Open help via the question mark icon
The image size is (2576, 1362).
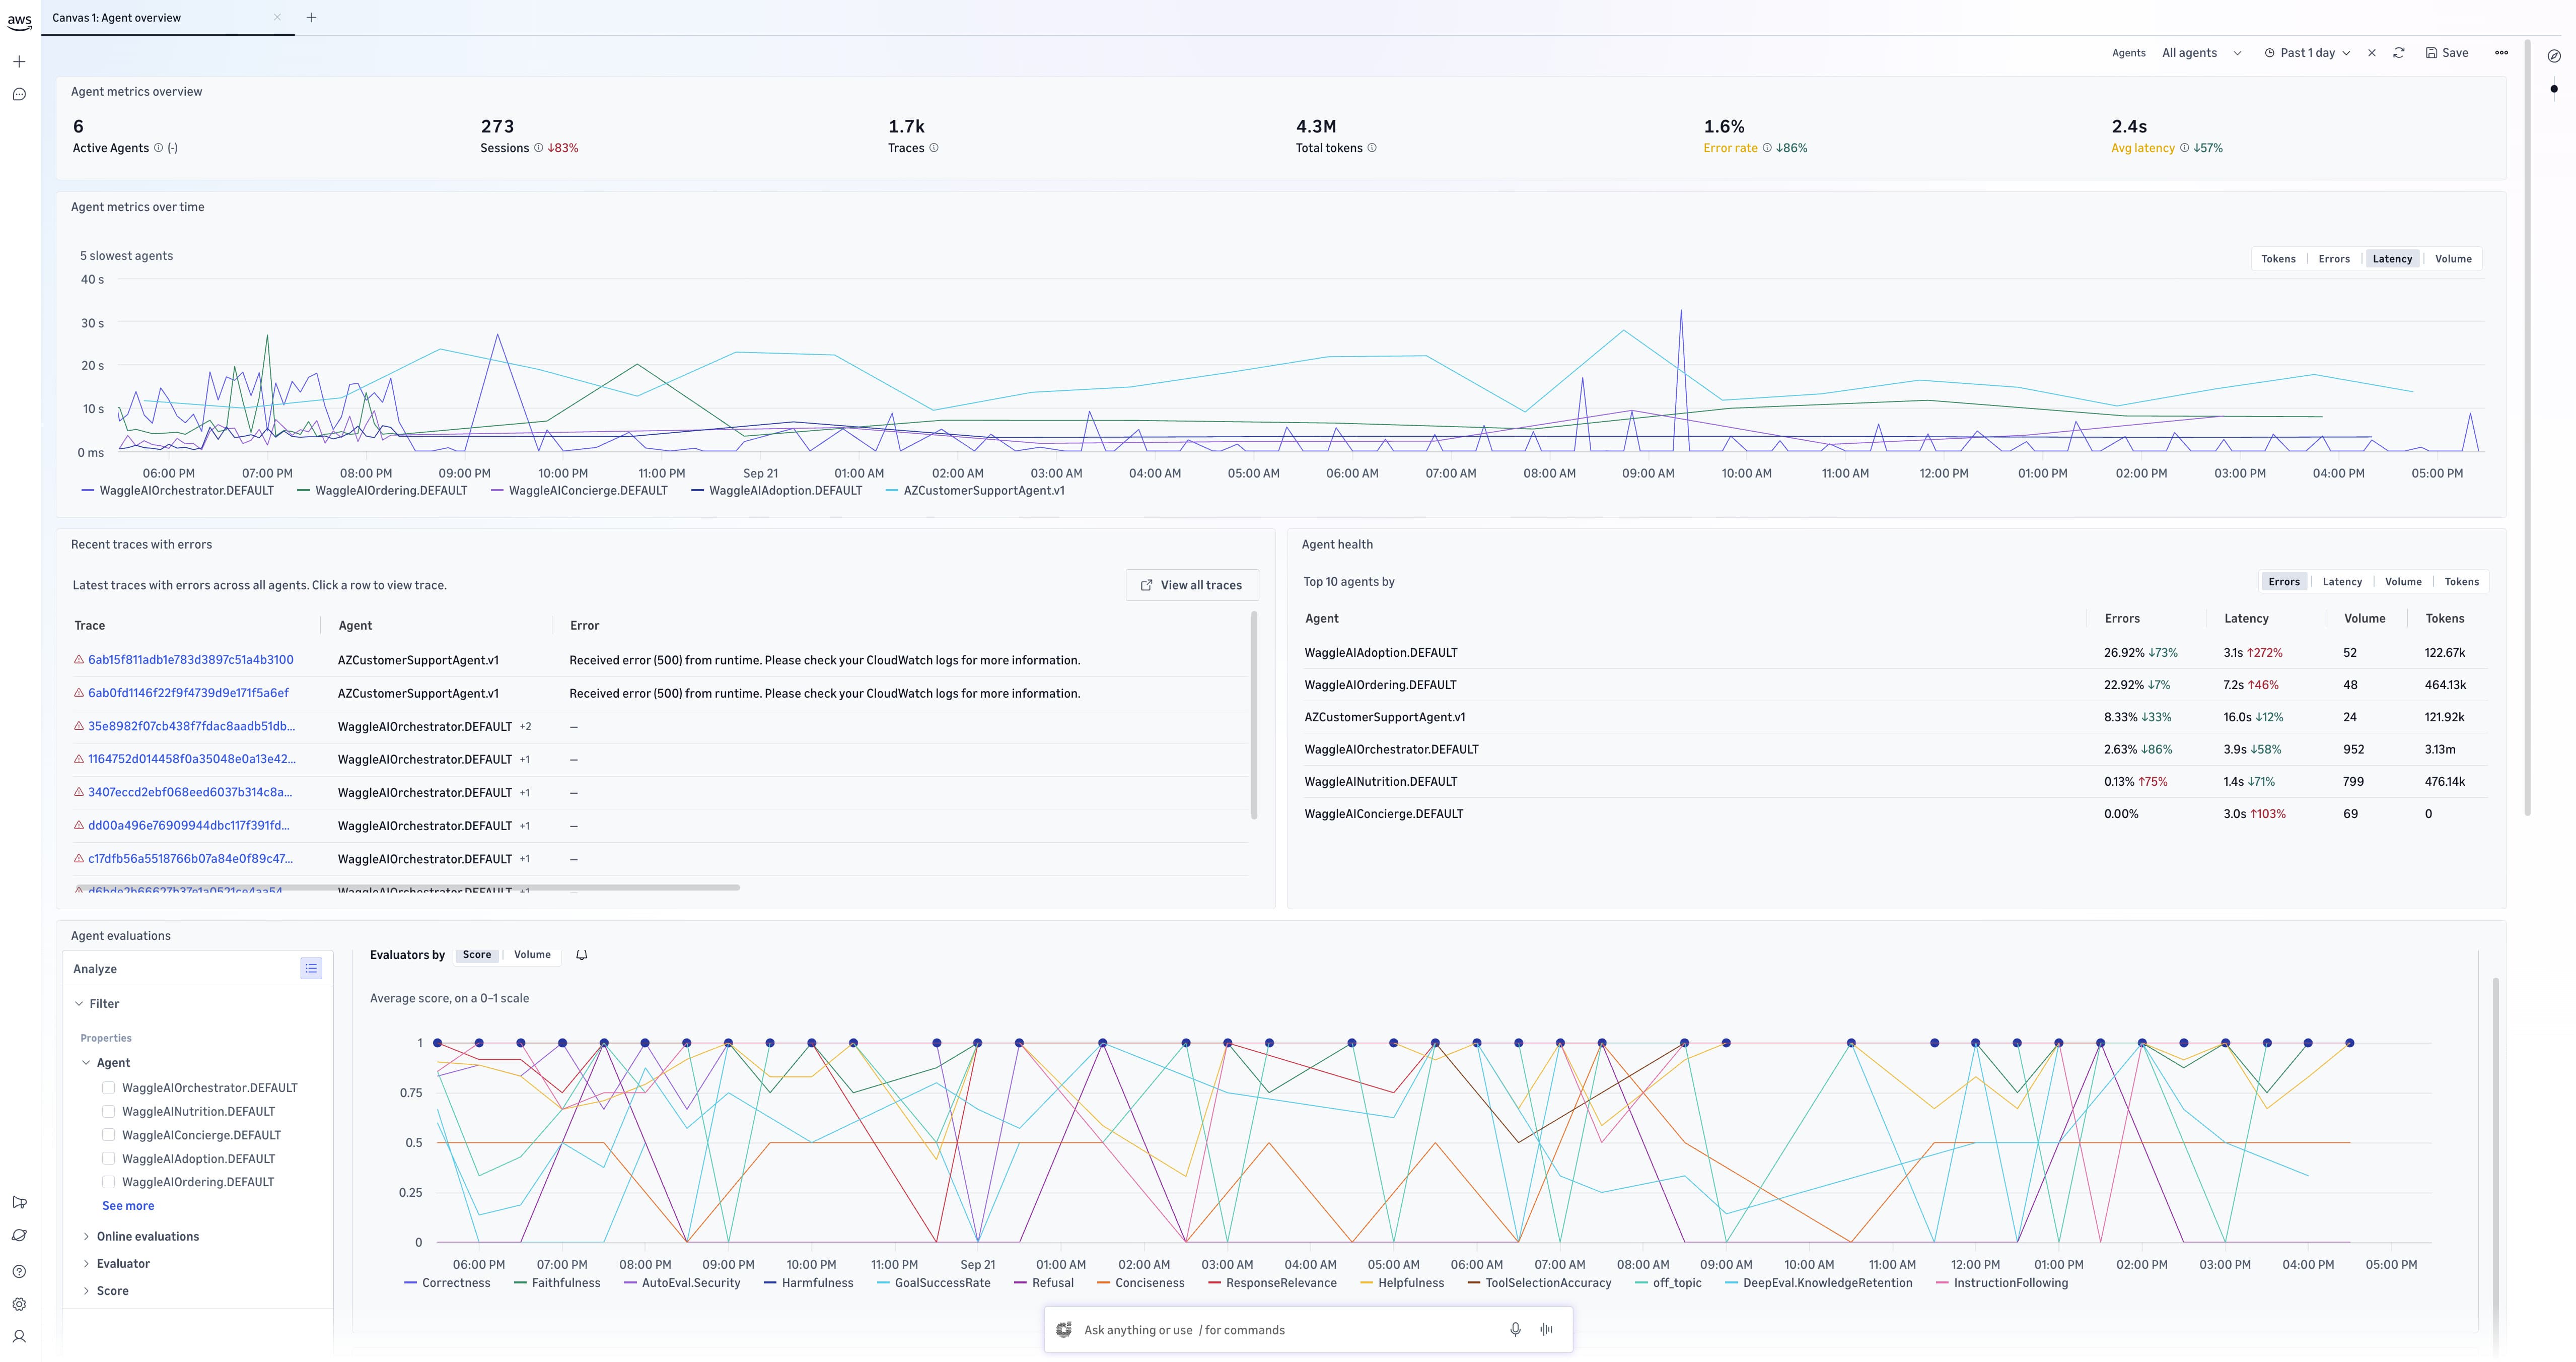[19, 1272]
